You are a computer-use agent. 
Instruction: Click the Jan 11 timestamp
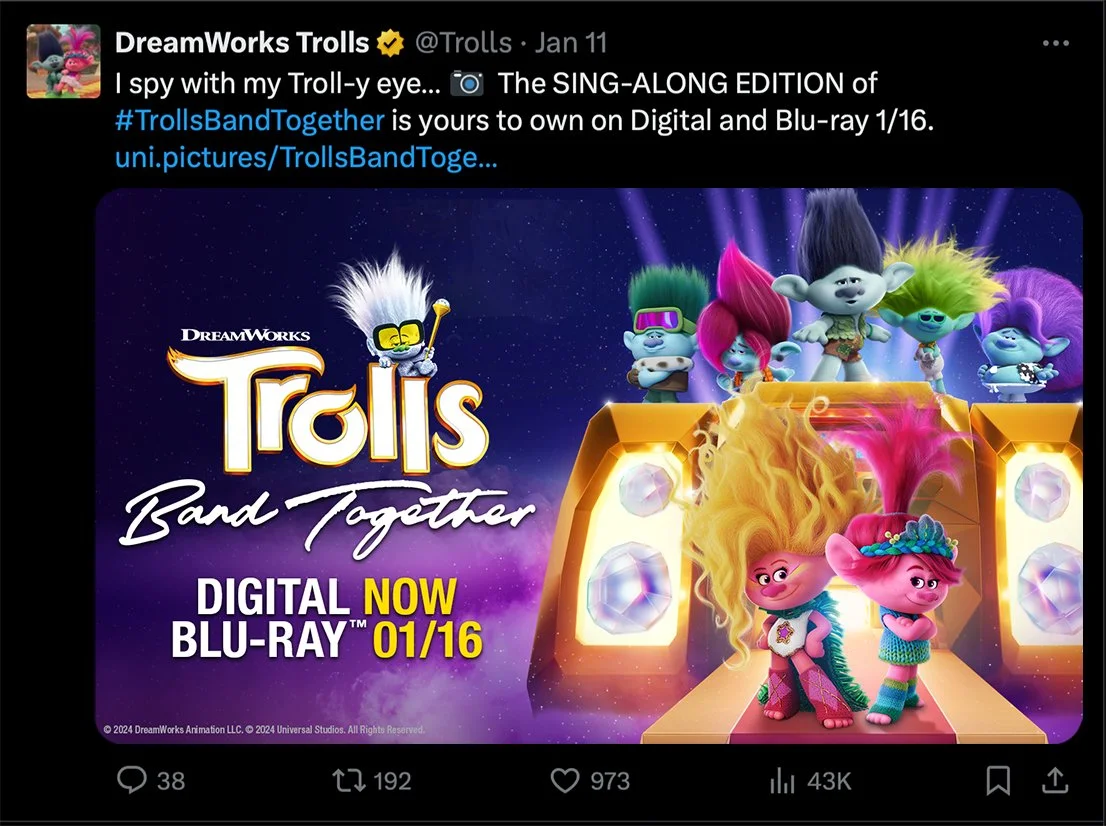tap(571, 43)
